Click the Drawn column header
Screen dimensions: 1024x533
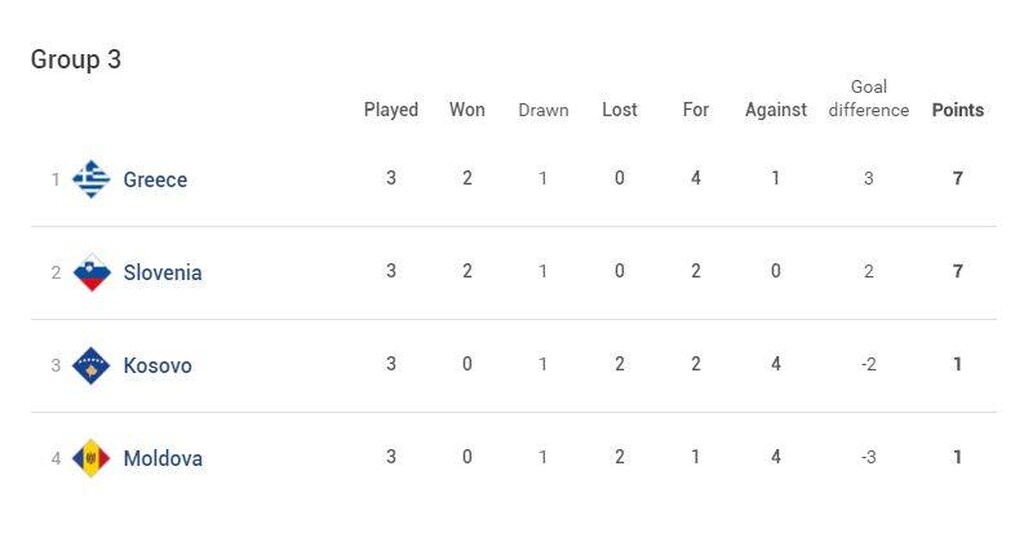coord(543,110)
